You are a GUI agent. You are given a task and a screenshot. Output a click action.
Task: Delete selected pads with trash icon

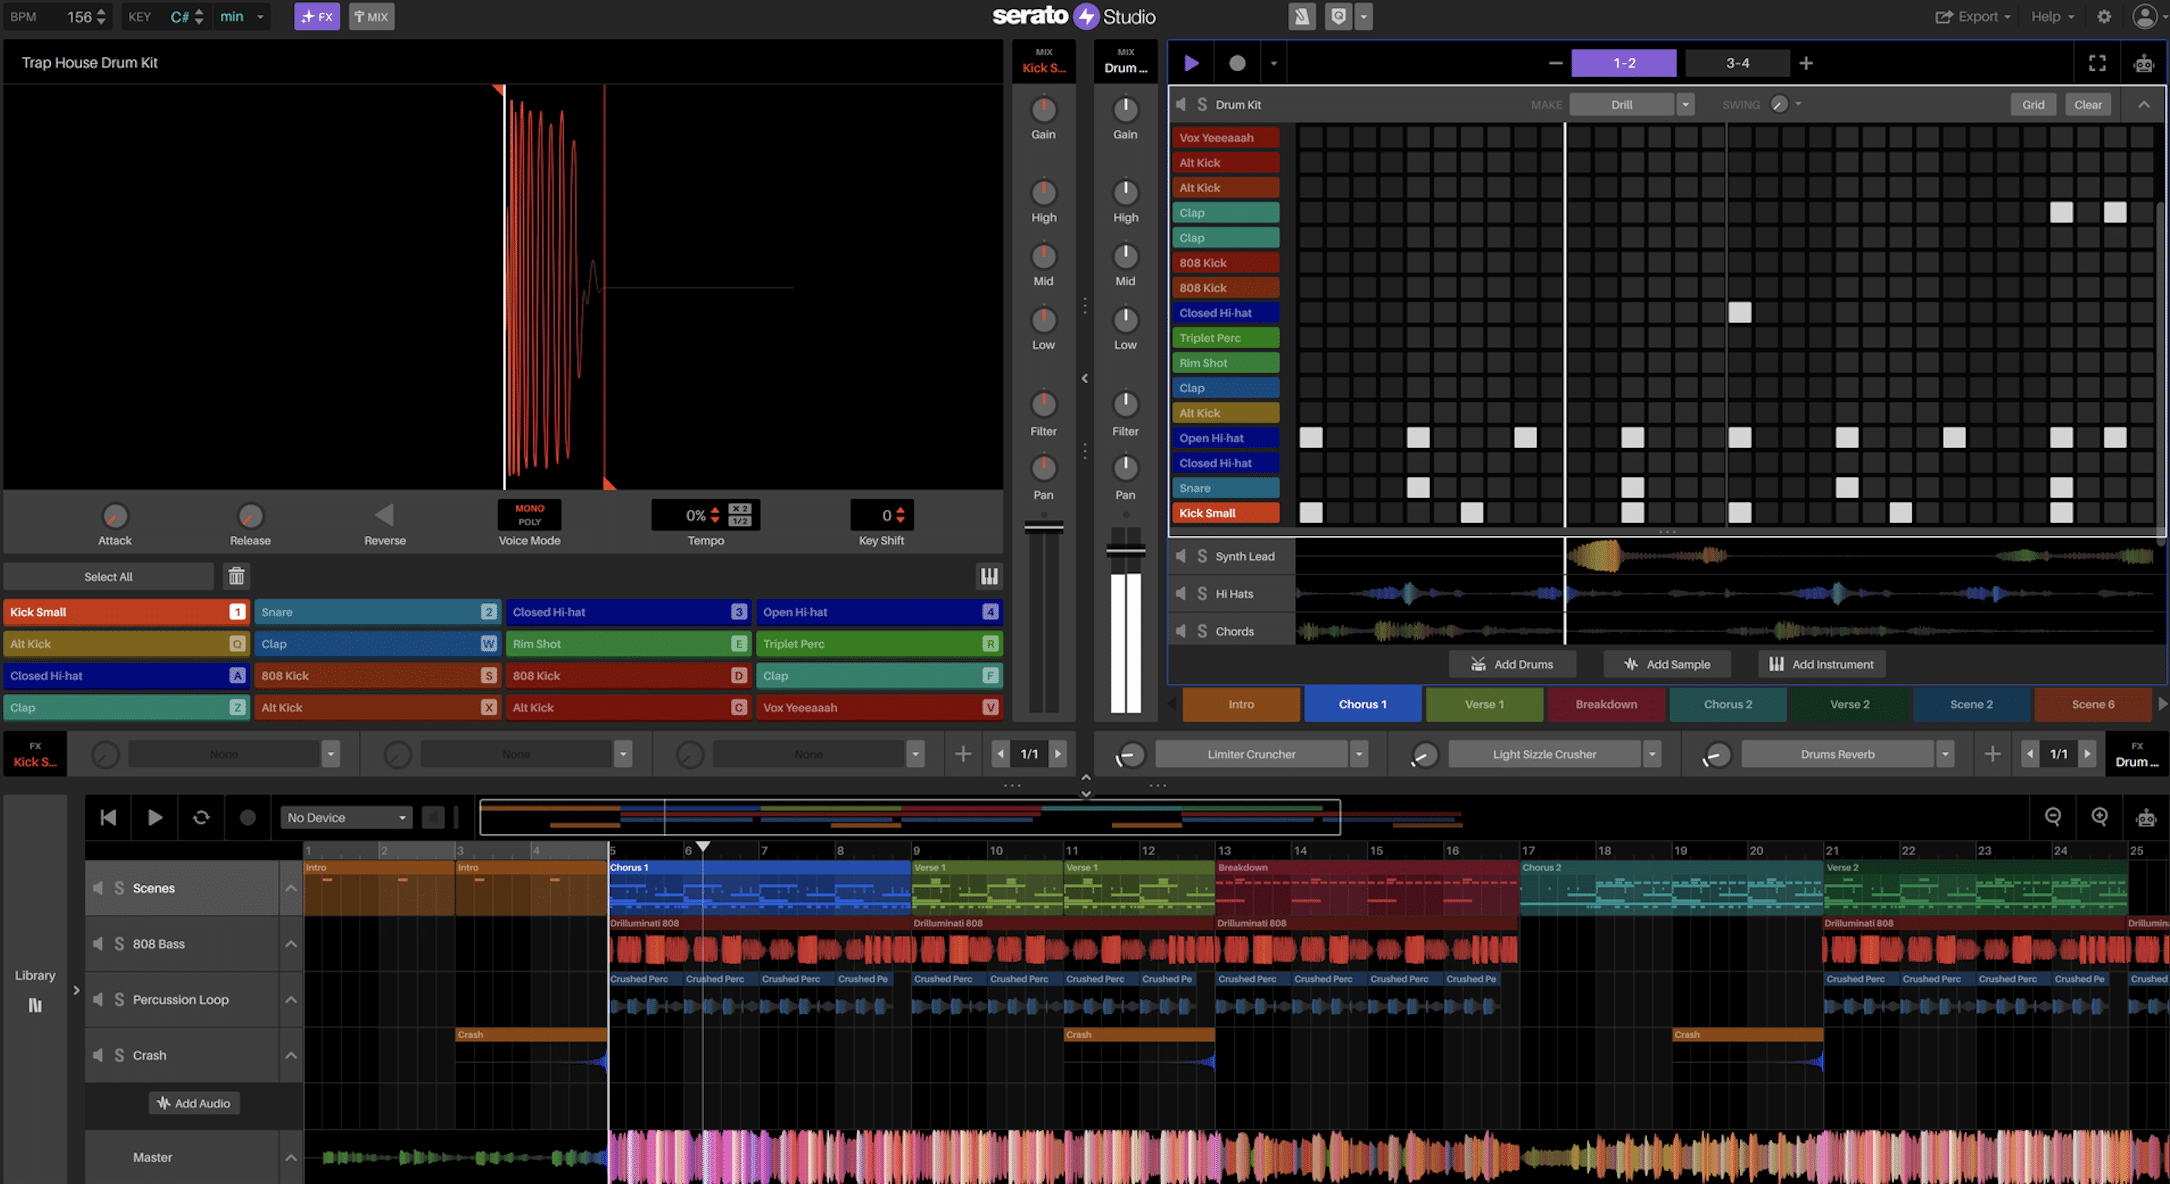click(236, 576)
